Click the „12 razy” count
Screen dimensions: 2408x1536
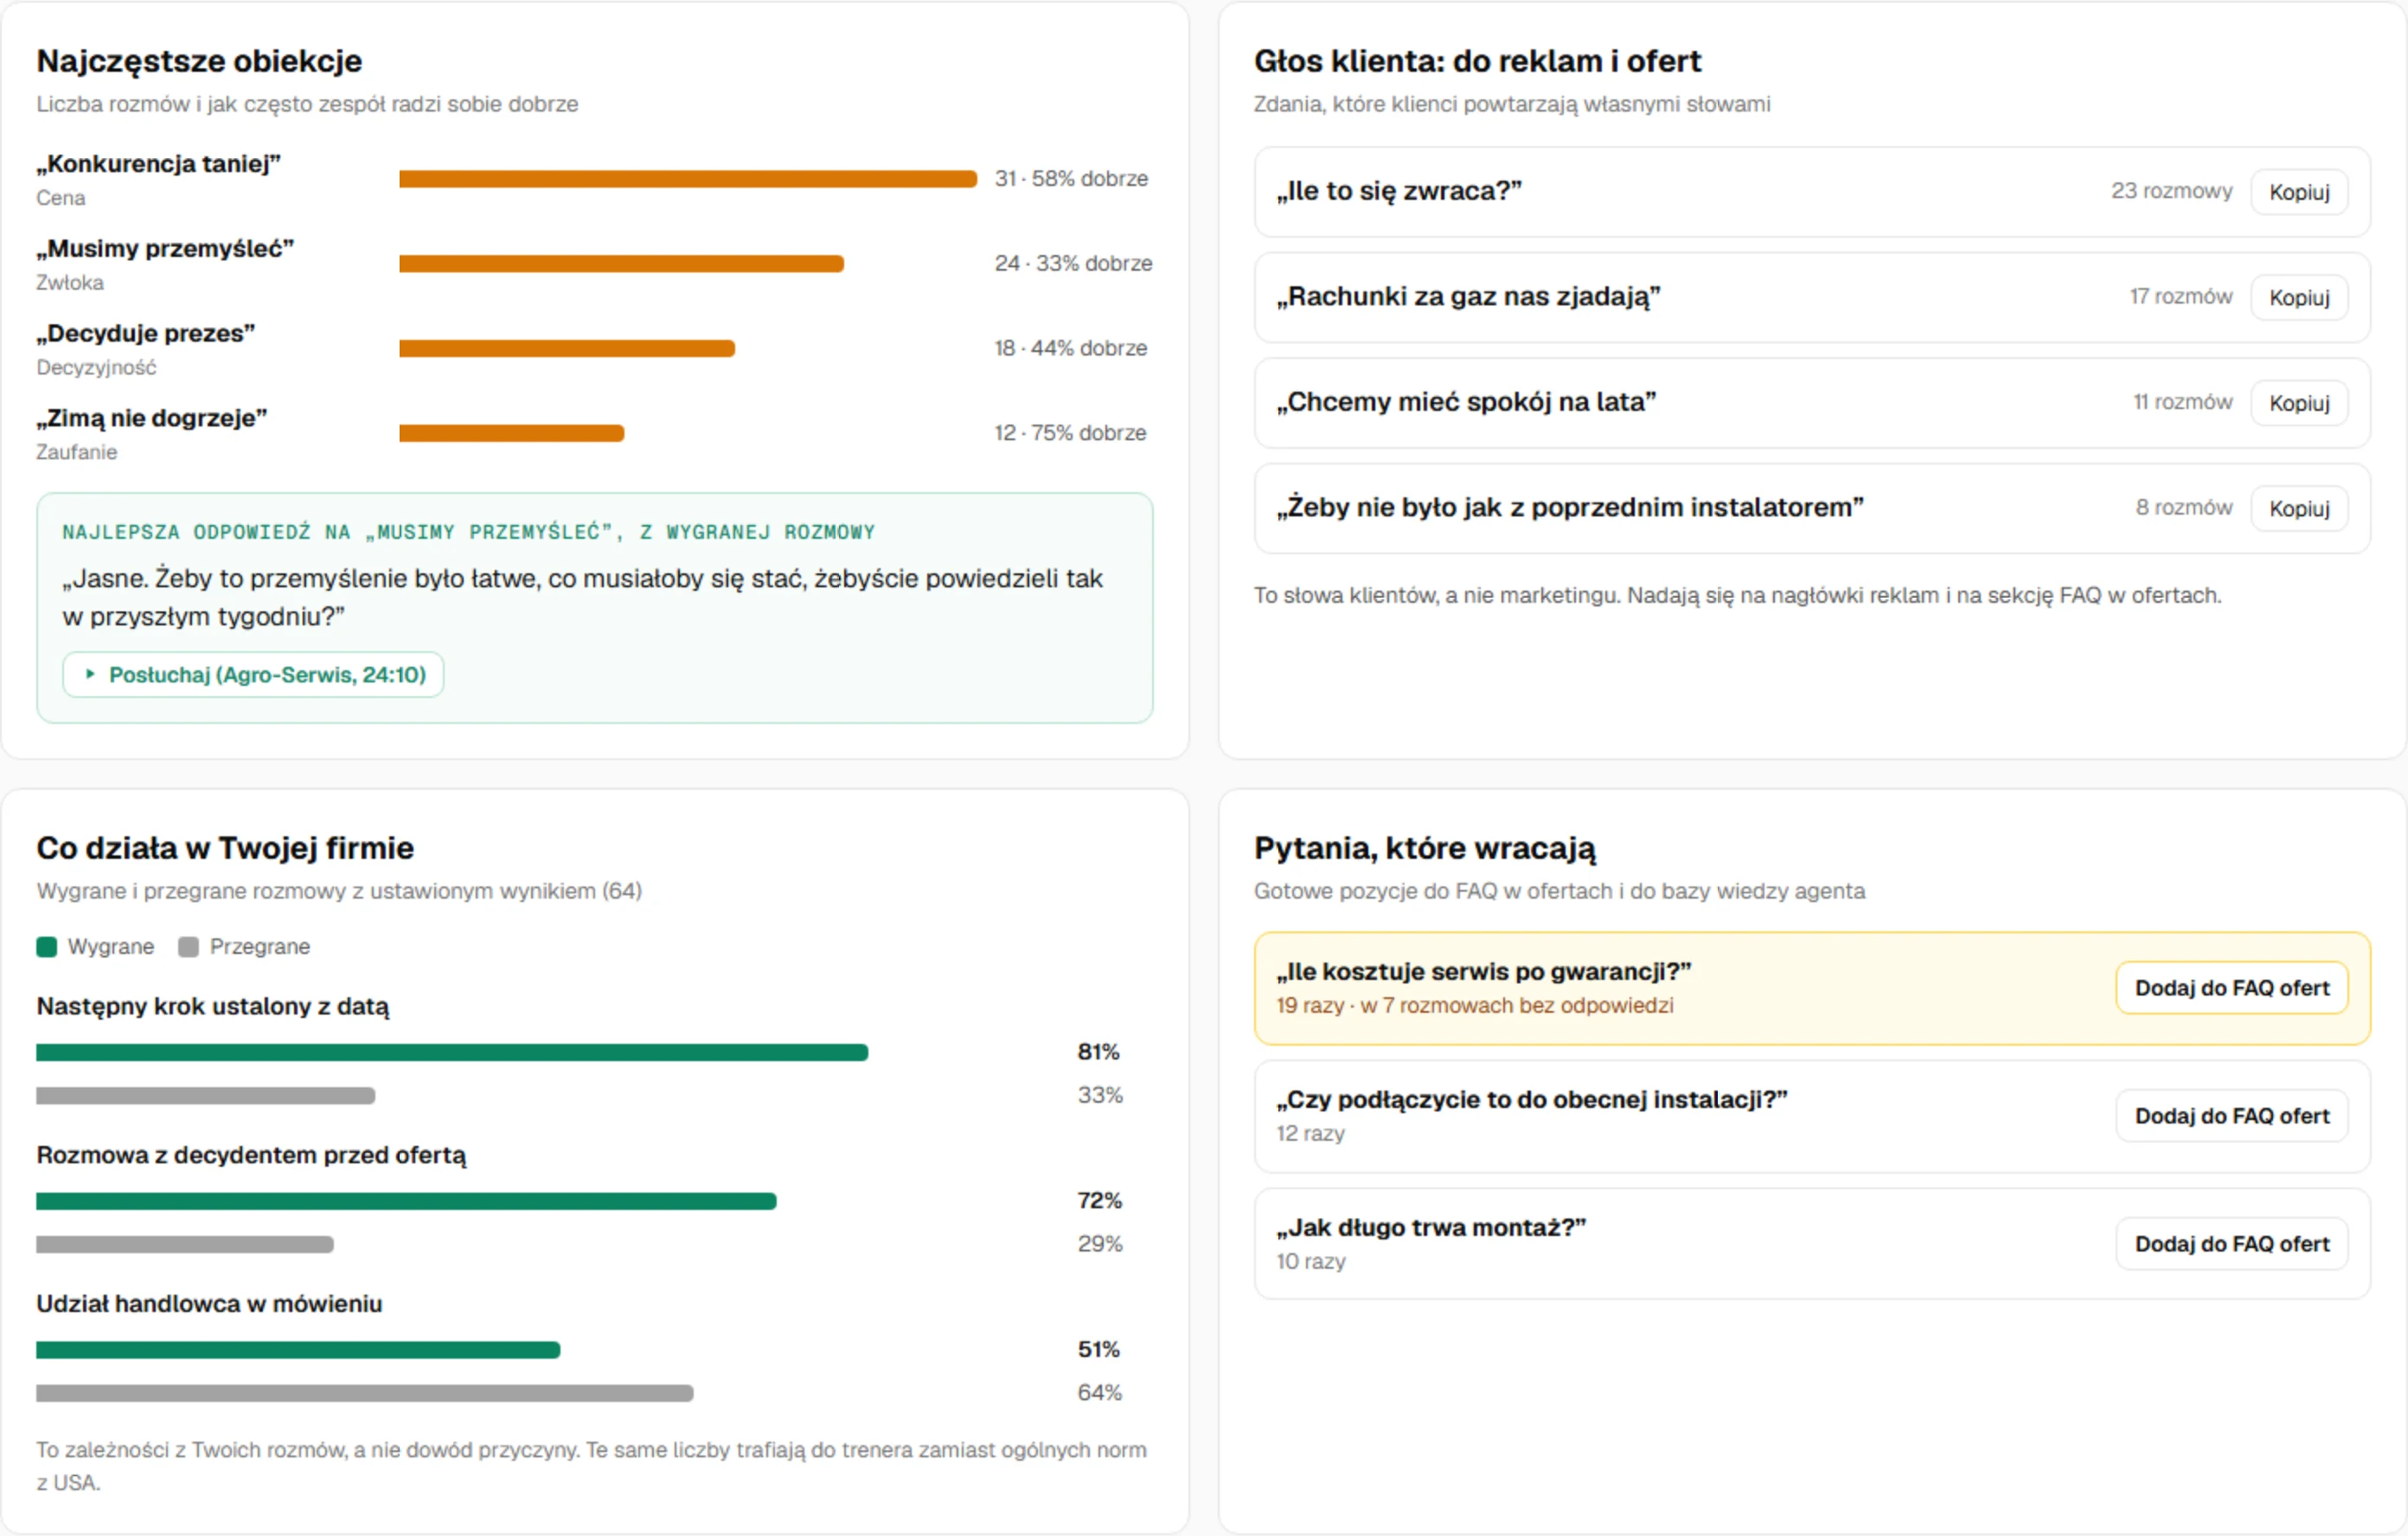[1310, 1134]
